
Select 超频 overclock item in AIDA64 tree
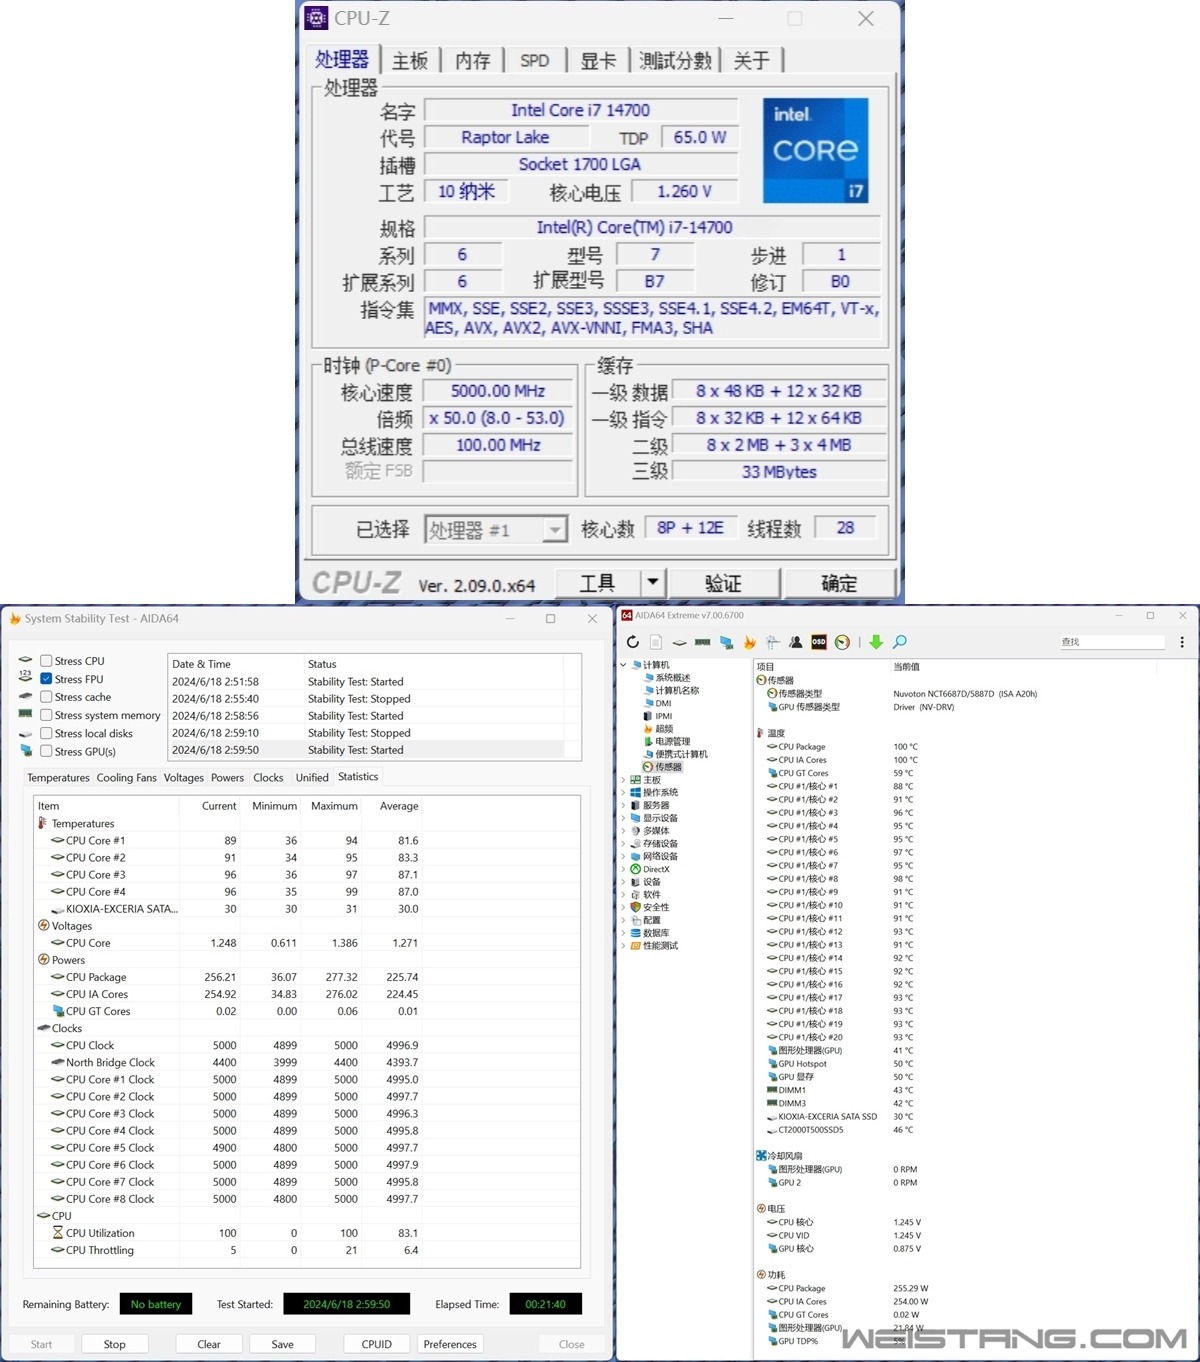(658, 729)
